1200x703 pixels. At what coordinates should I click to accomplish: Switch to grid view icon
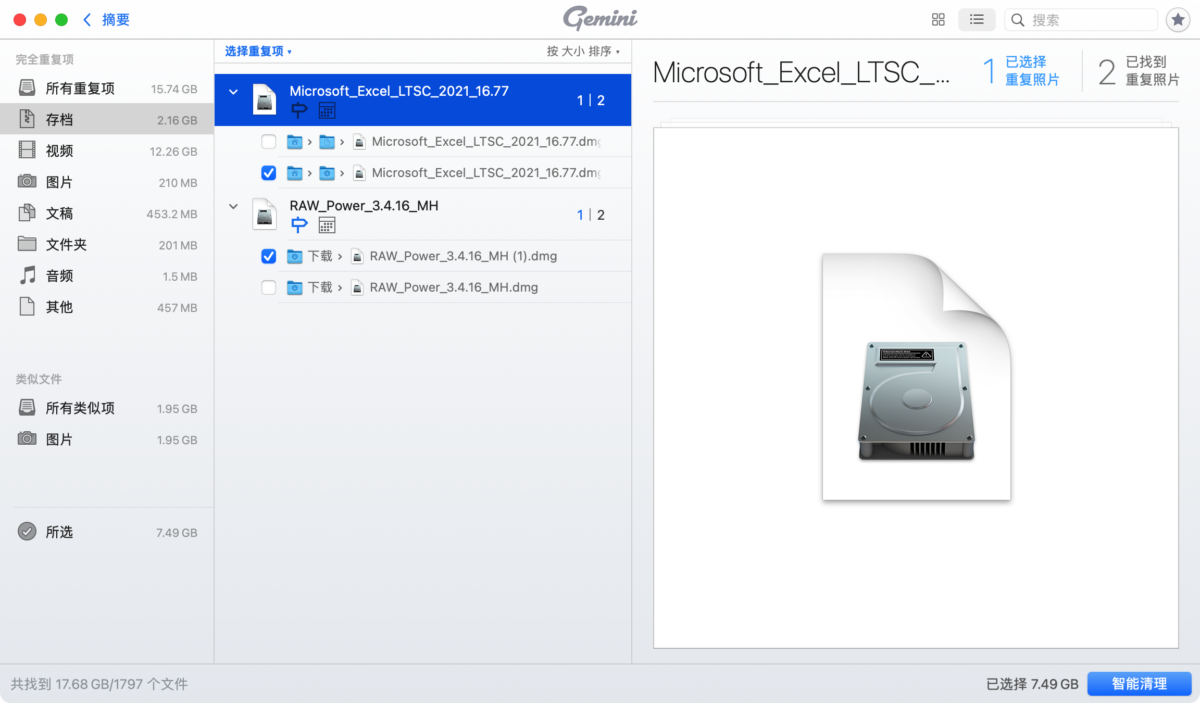[x=938, y=19]
